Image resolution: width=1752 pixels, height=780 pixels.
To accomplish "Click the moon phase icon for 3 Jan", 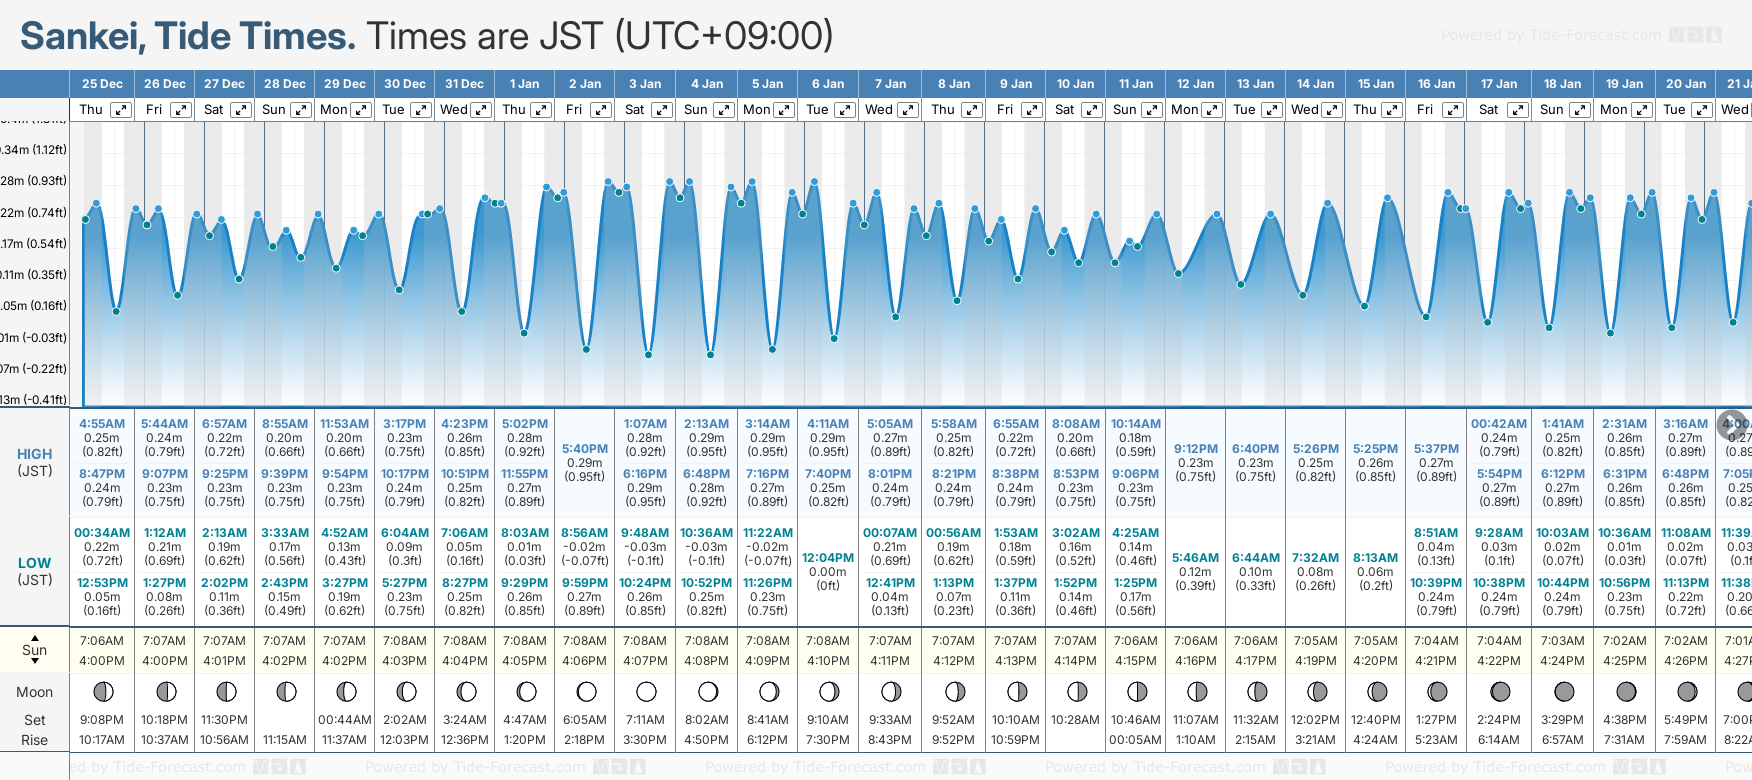I will (x=646, y=692).
